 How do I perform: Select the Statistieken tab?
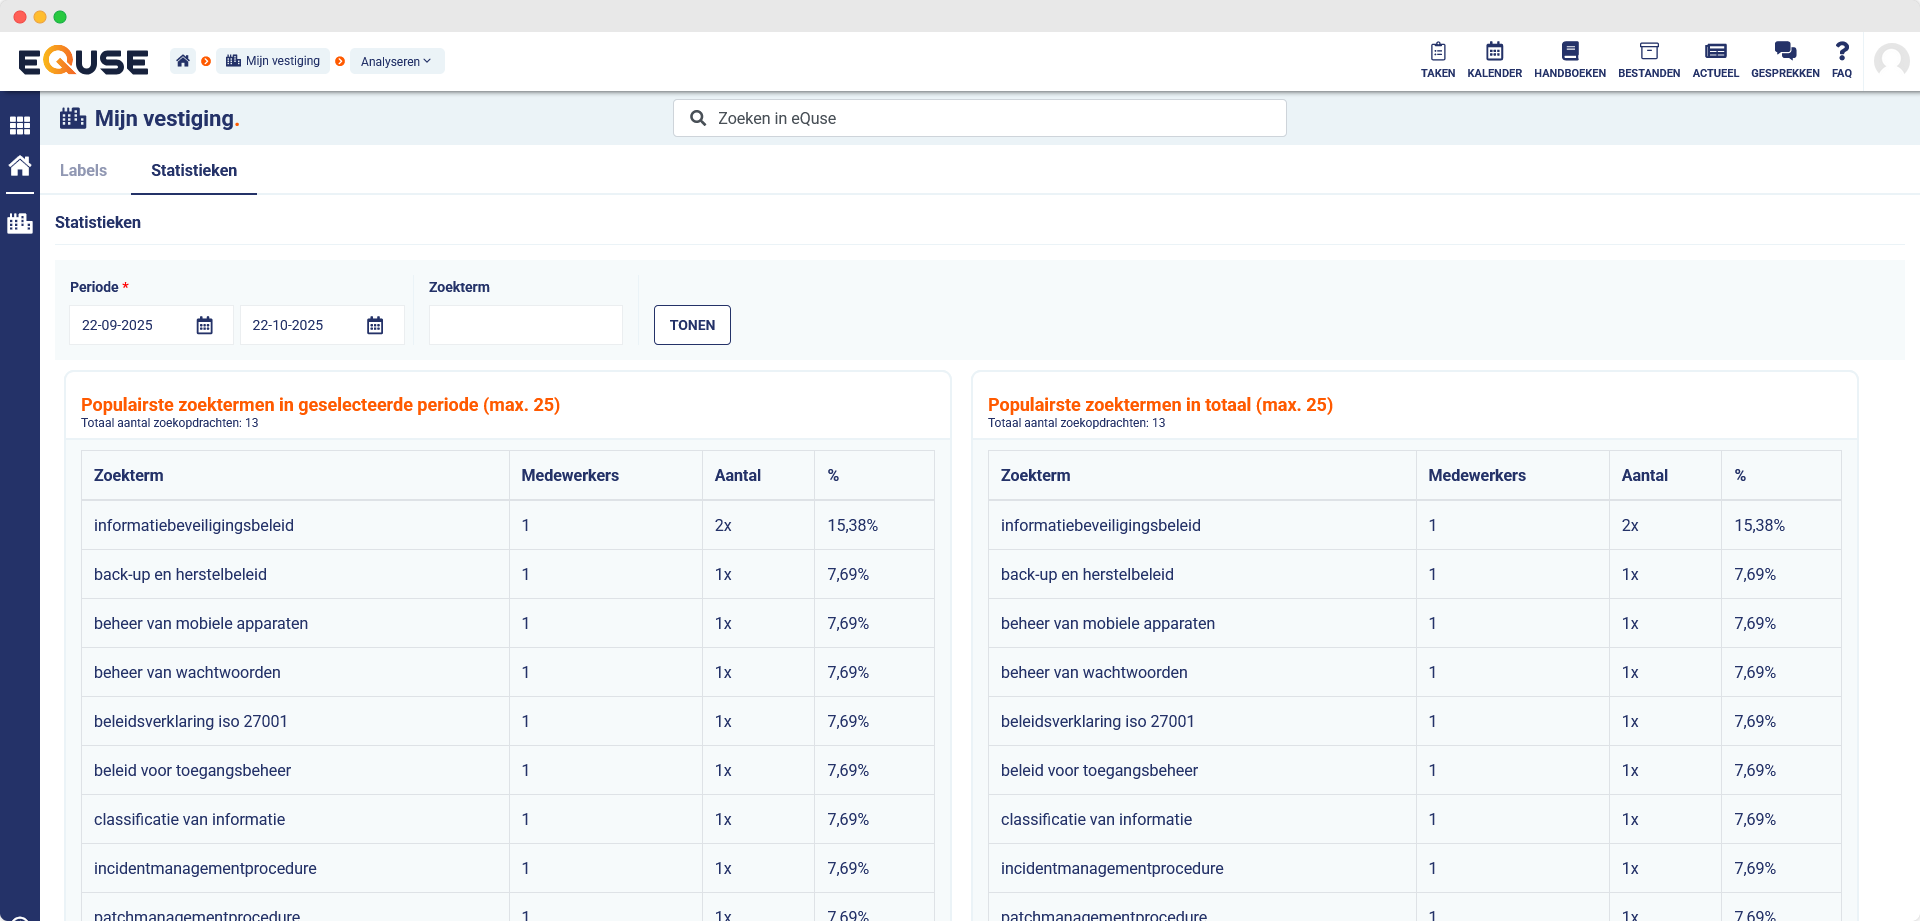[x=194, y=171]
